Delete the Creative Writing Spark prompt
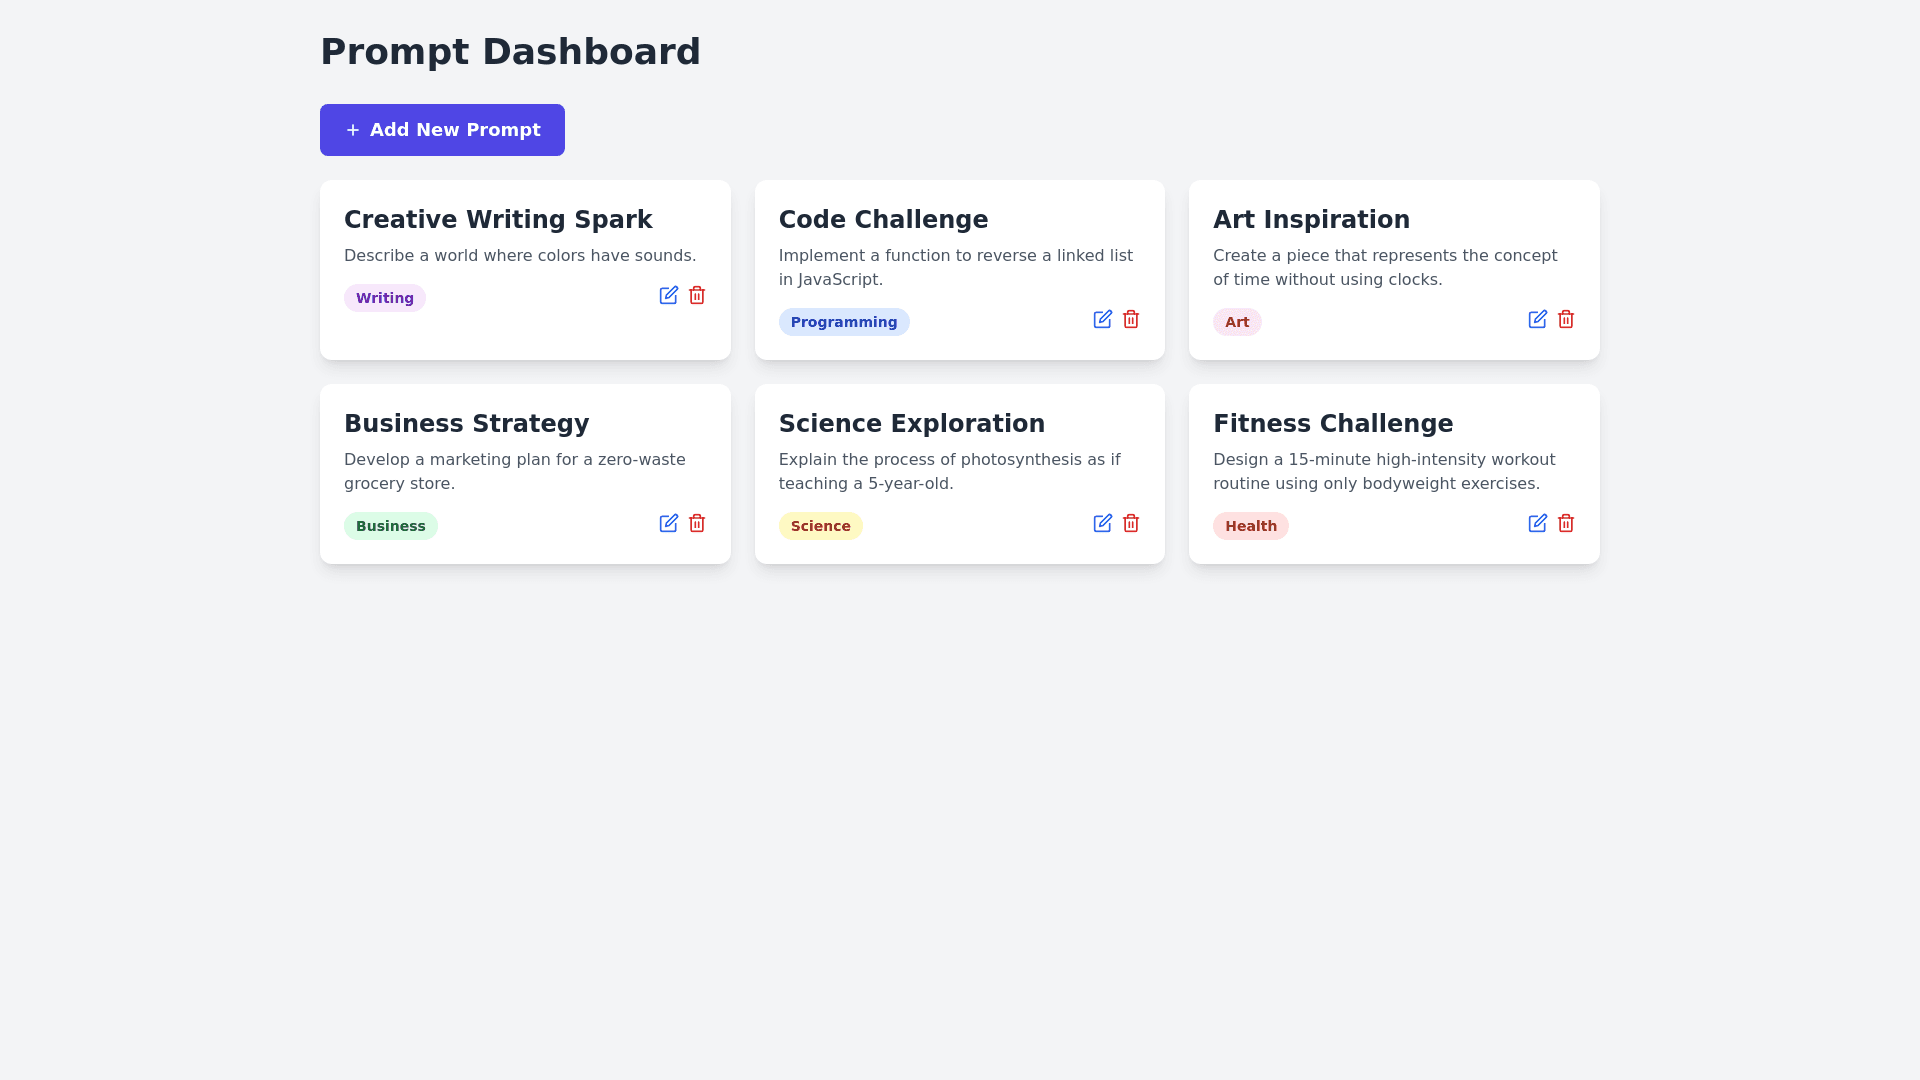 pyautogui.click(x=697, y=295)
